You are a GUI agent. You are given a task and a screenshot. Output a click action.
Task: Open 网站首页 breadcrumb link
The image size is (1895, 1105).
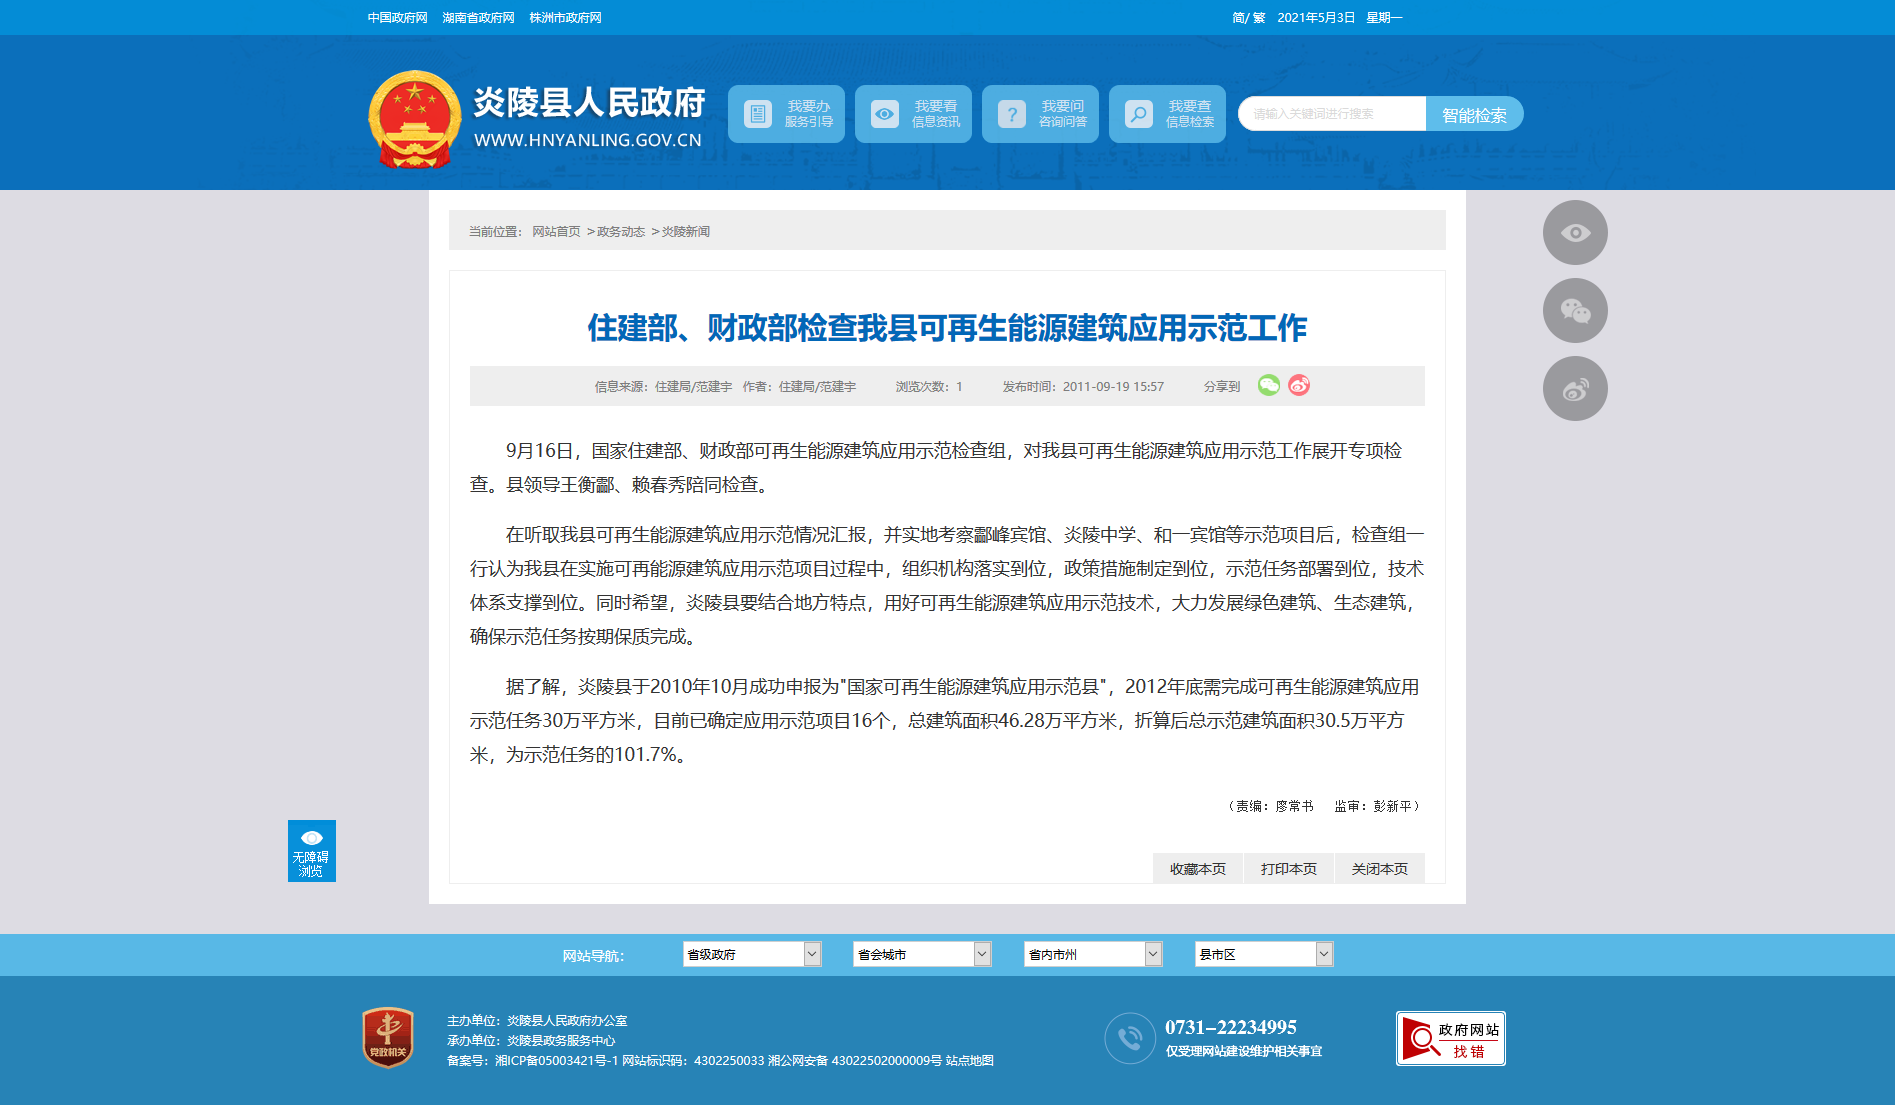pos(556,232)
